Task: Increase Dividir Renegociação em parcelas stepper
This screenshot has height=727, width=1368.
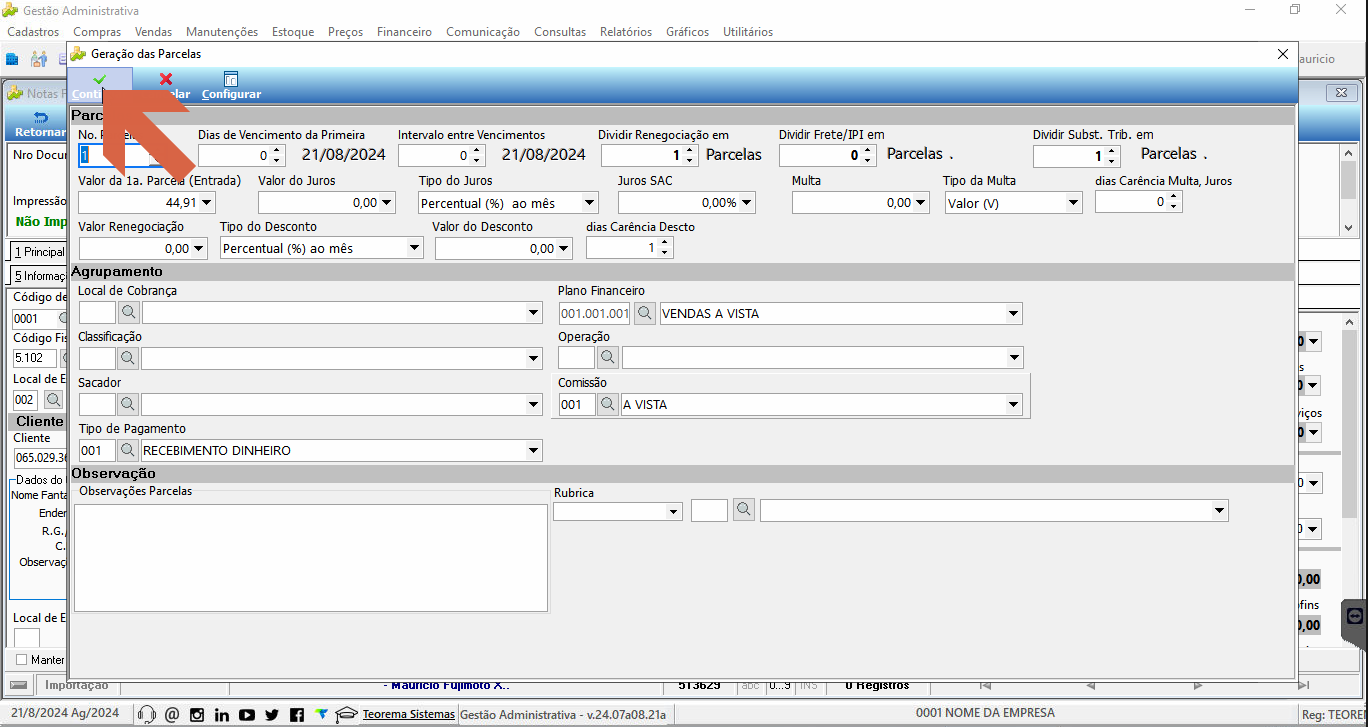Action: tap(690, 151)
